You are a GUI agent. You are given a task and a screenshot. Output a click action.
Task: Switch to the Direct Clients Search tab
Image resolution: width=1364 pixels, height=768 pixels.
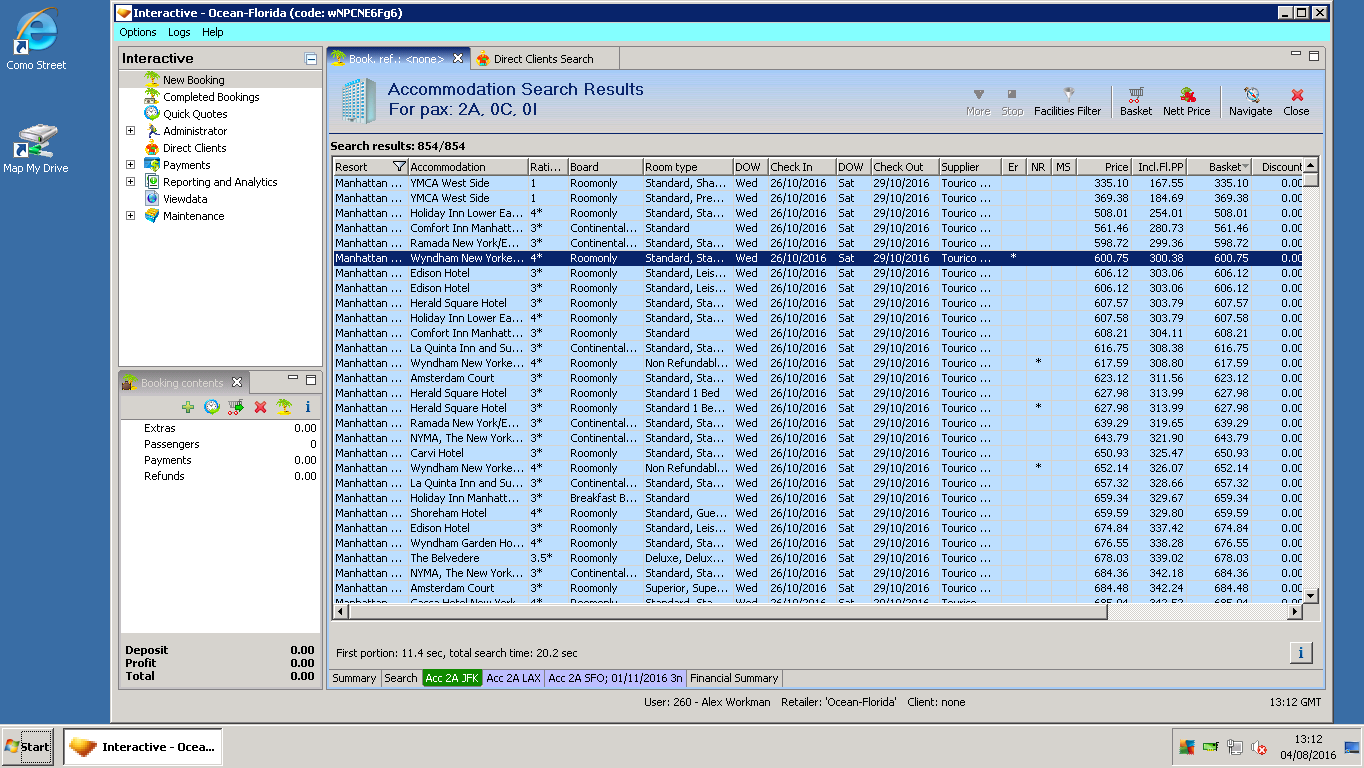(543, 59)
